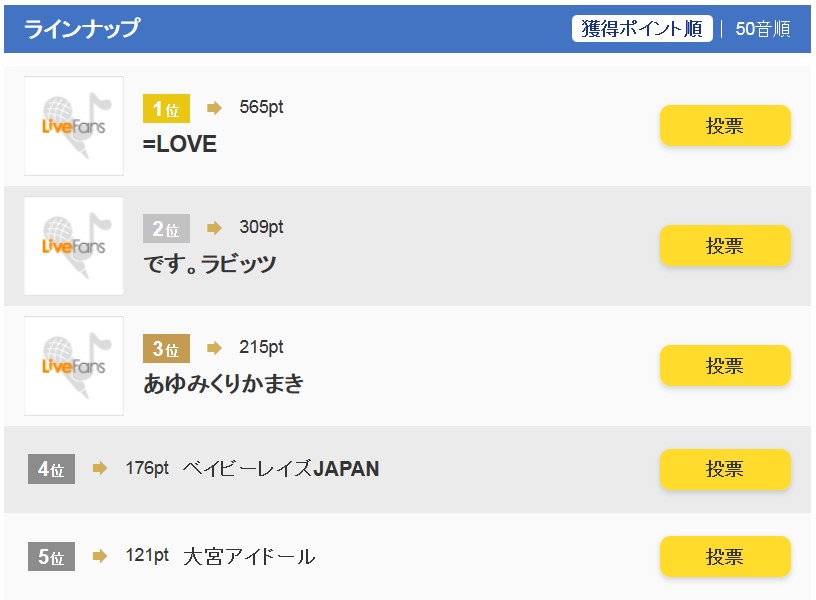Click the gray 5位 rank badge
816x600 pixels.
pyautogui.click(x=52, y=556)
